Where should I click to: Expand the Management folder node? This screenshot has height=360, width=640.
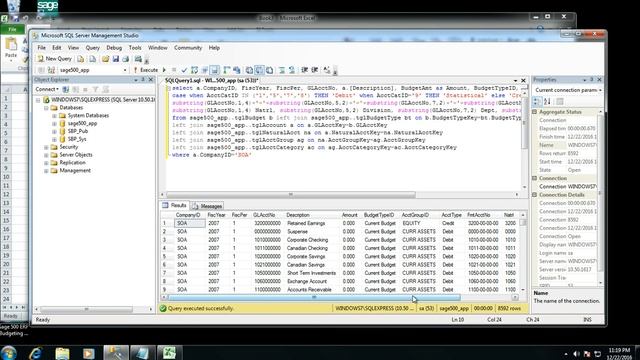(x=46, y=171)
